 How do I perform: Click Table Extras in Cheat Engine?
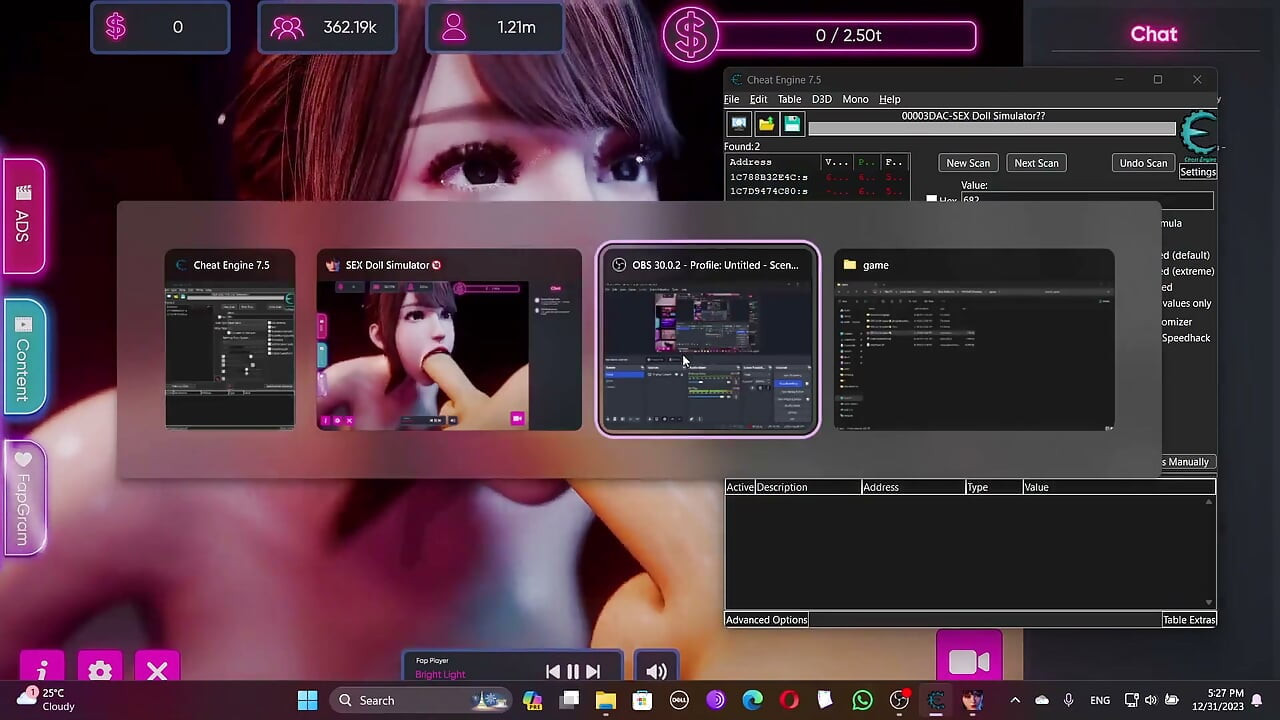[x=1189, y=620]
